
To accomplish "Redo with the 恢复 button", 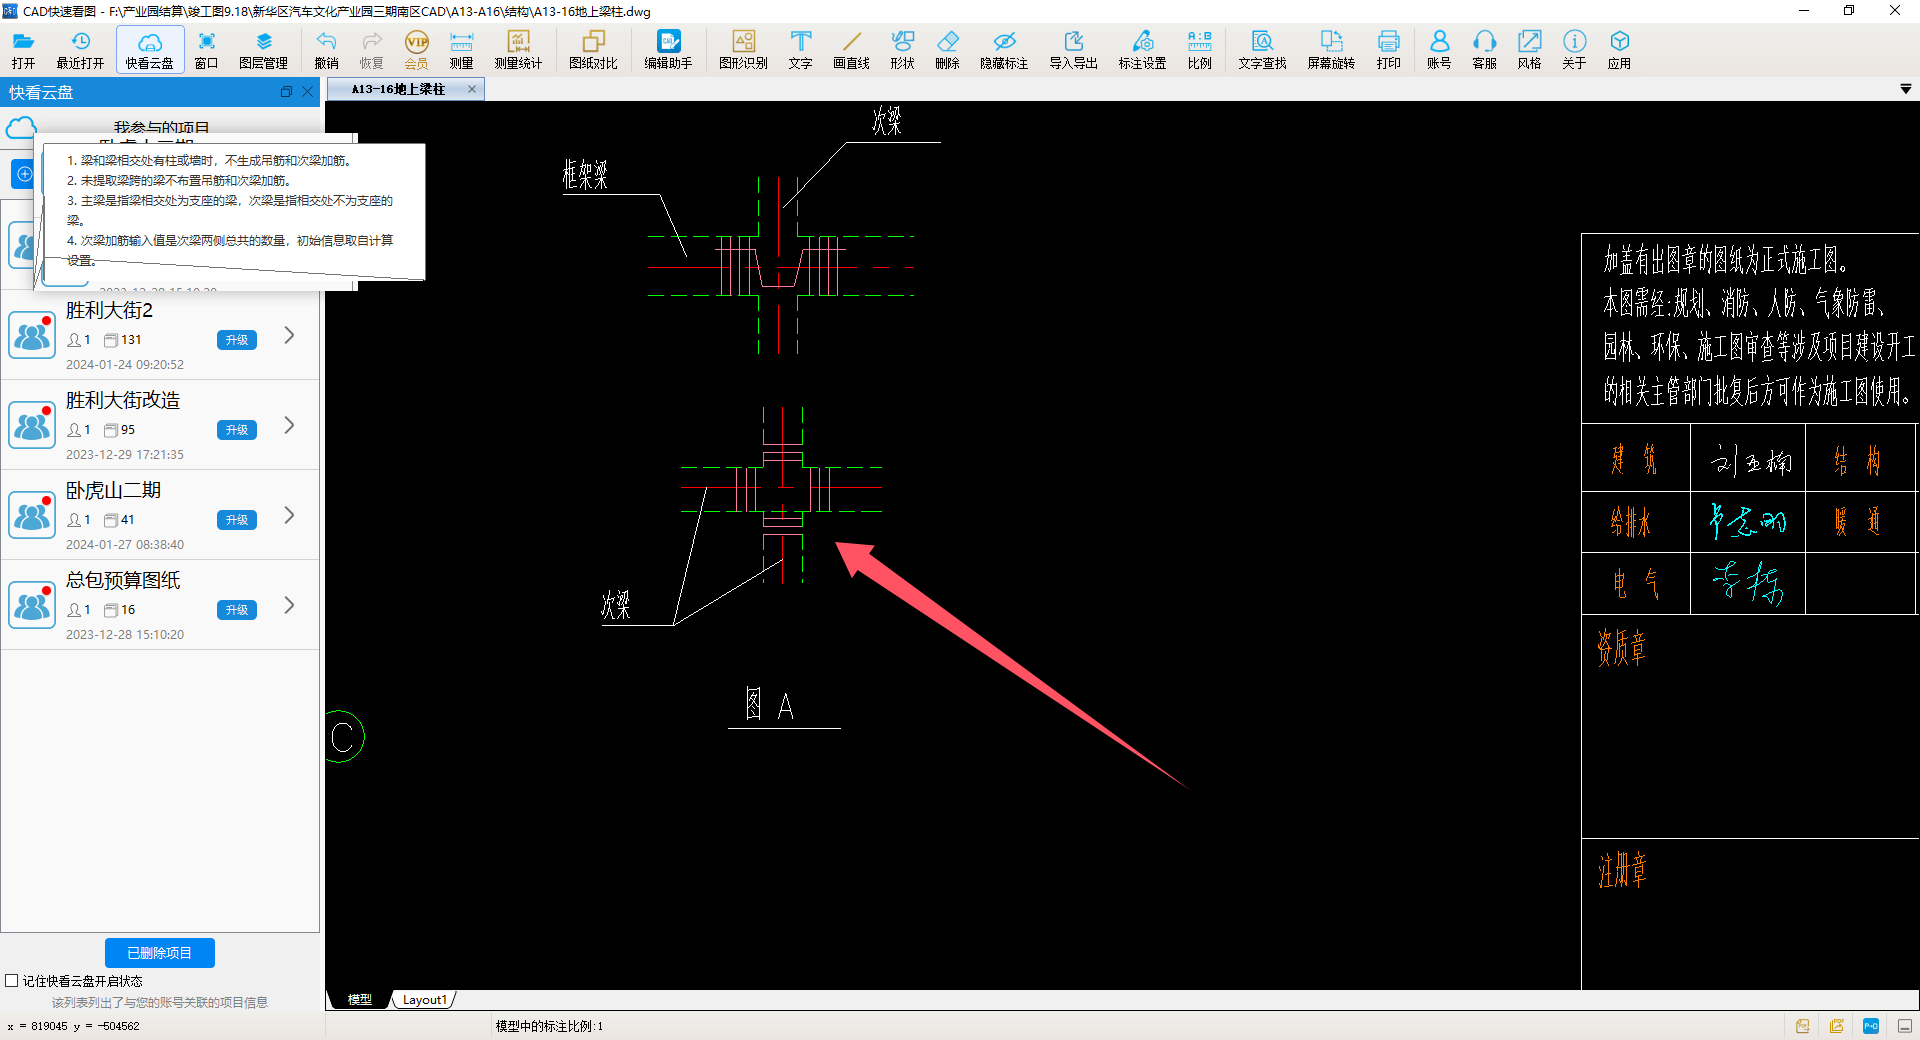I will (x=371, y=50).
